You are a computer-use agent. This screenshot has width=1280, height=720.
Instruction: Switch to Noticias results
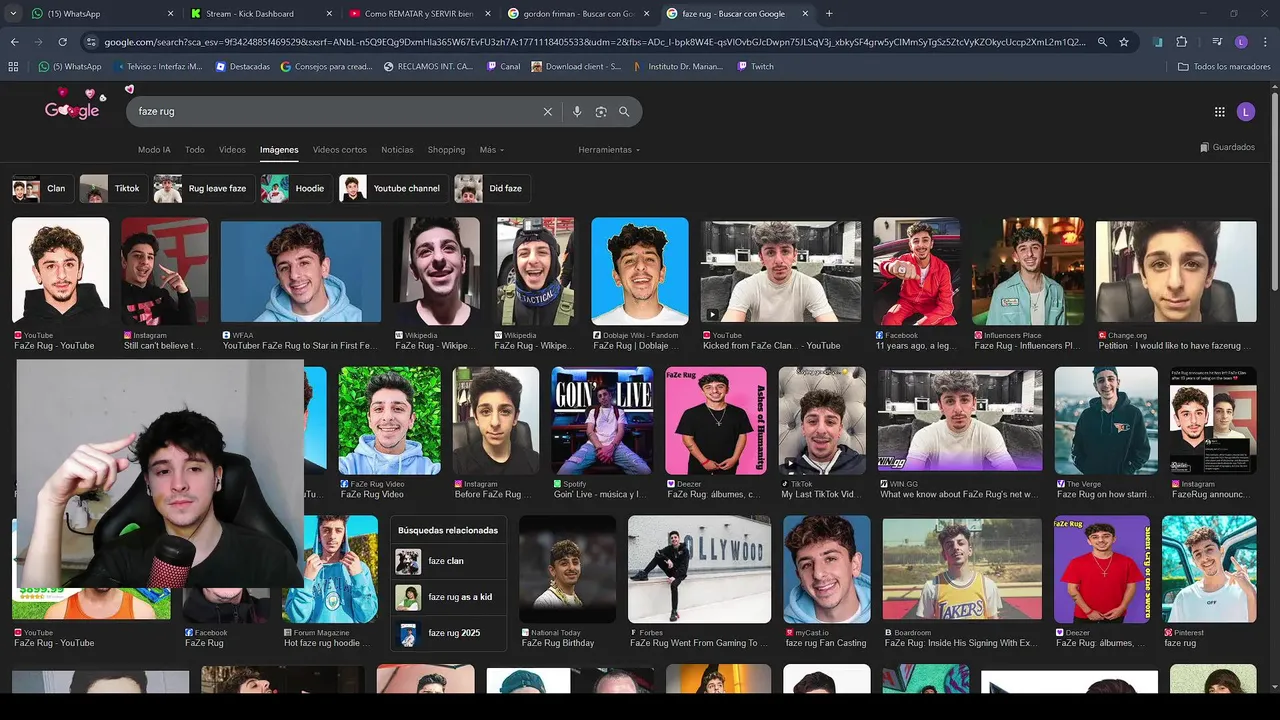397,150
